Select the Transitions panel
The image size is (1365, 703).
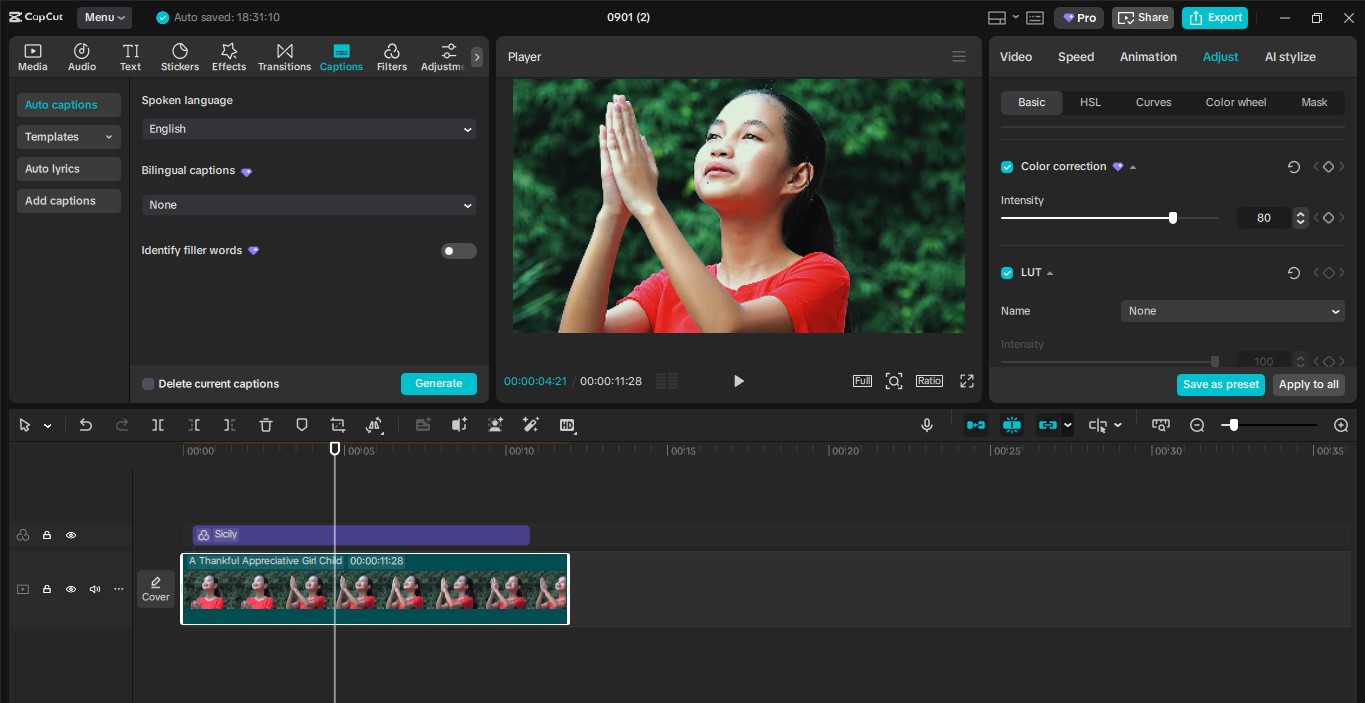click(284, 56)
